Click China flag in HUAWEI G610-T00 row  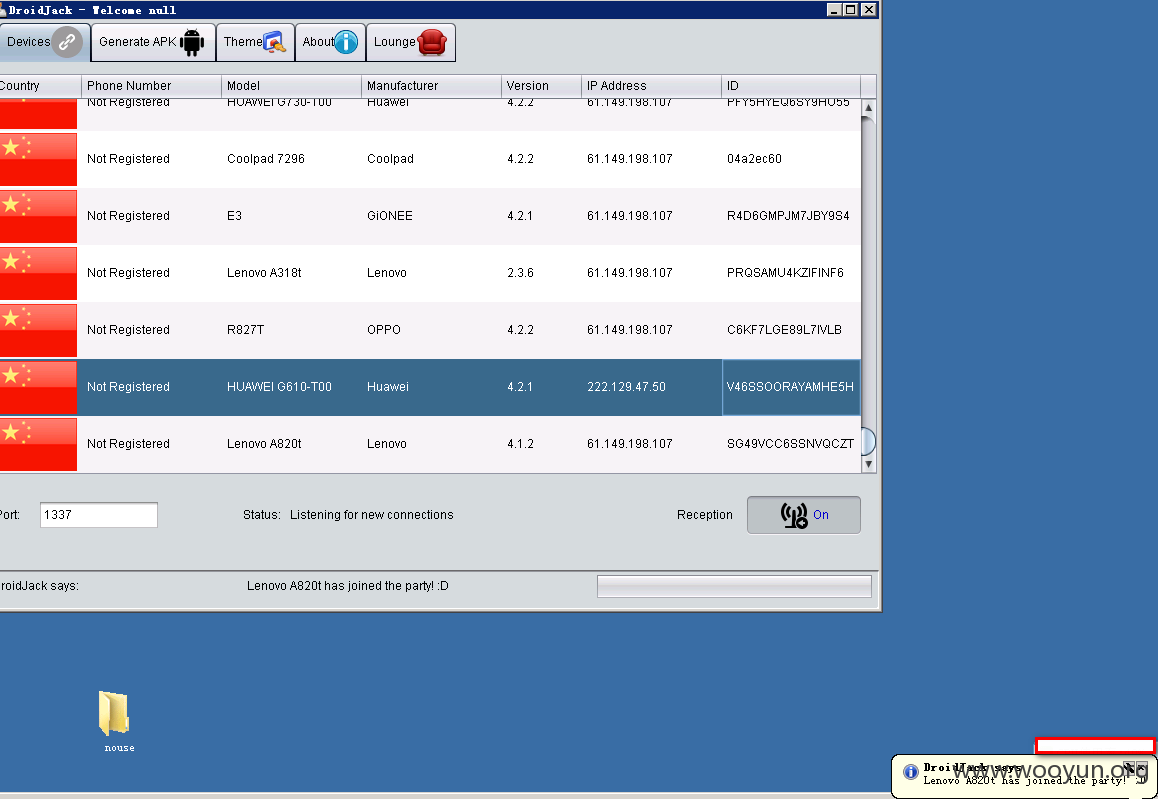[38, 387]
